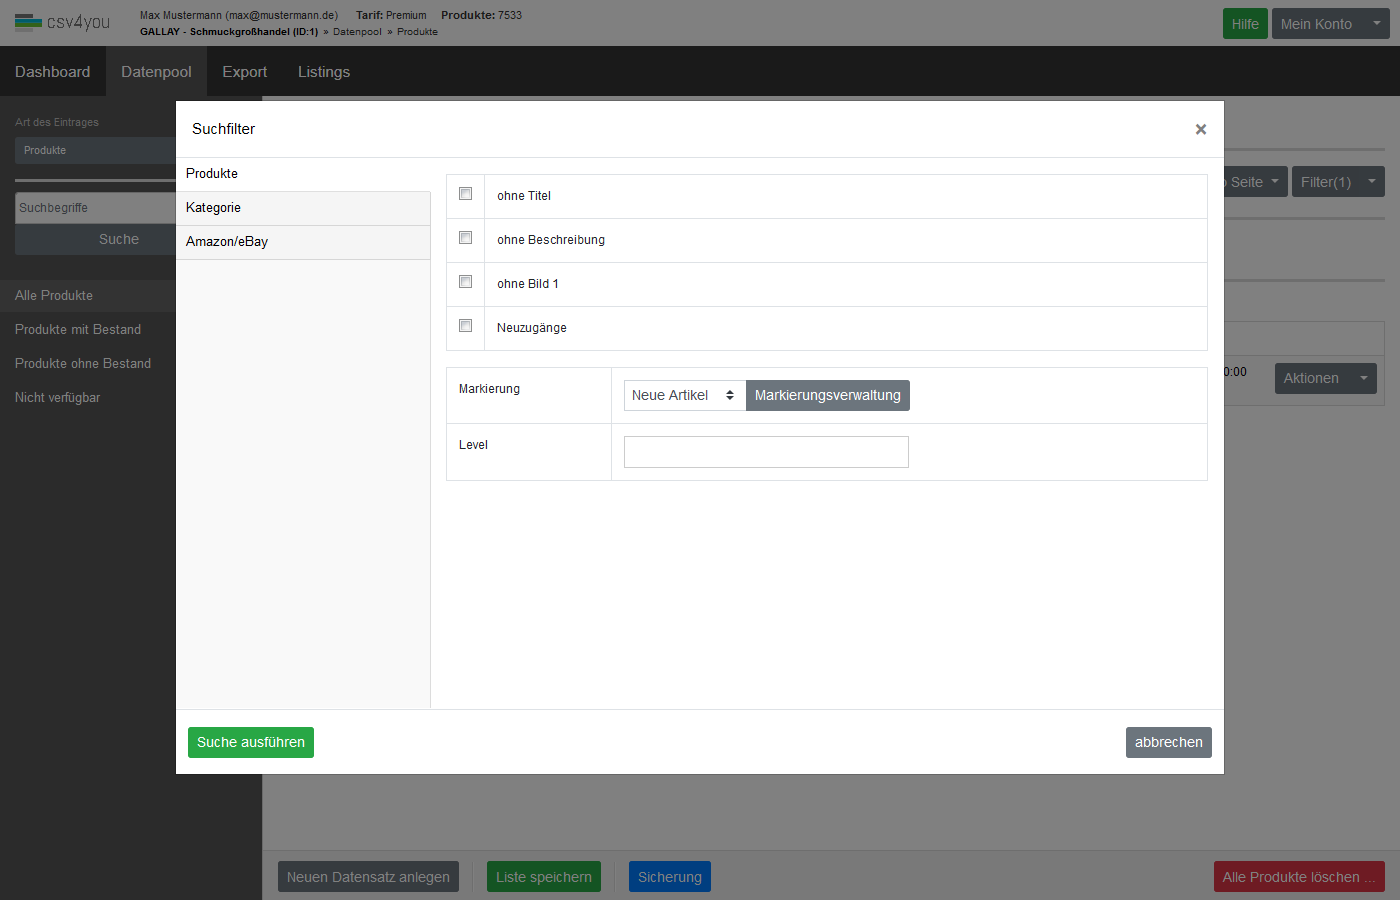
Task: Select the Amazon/eBay filter tab
Action: click(303, 242)
